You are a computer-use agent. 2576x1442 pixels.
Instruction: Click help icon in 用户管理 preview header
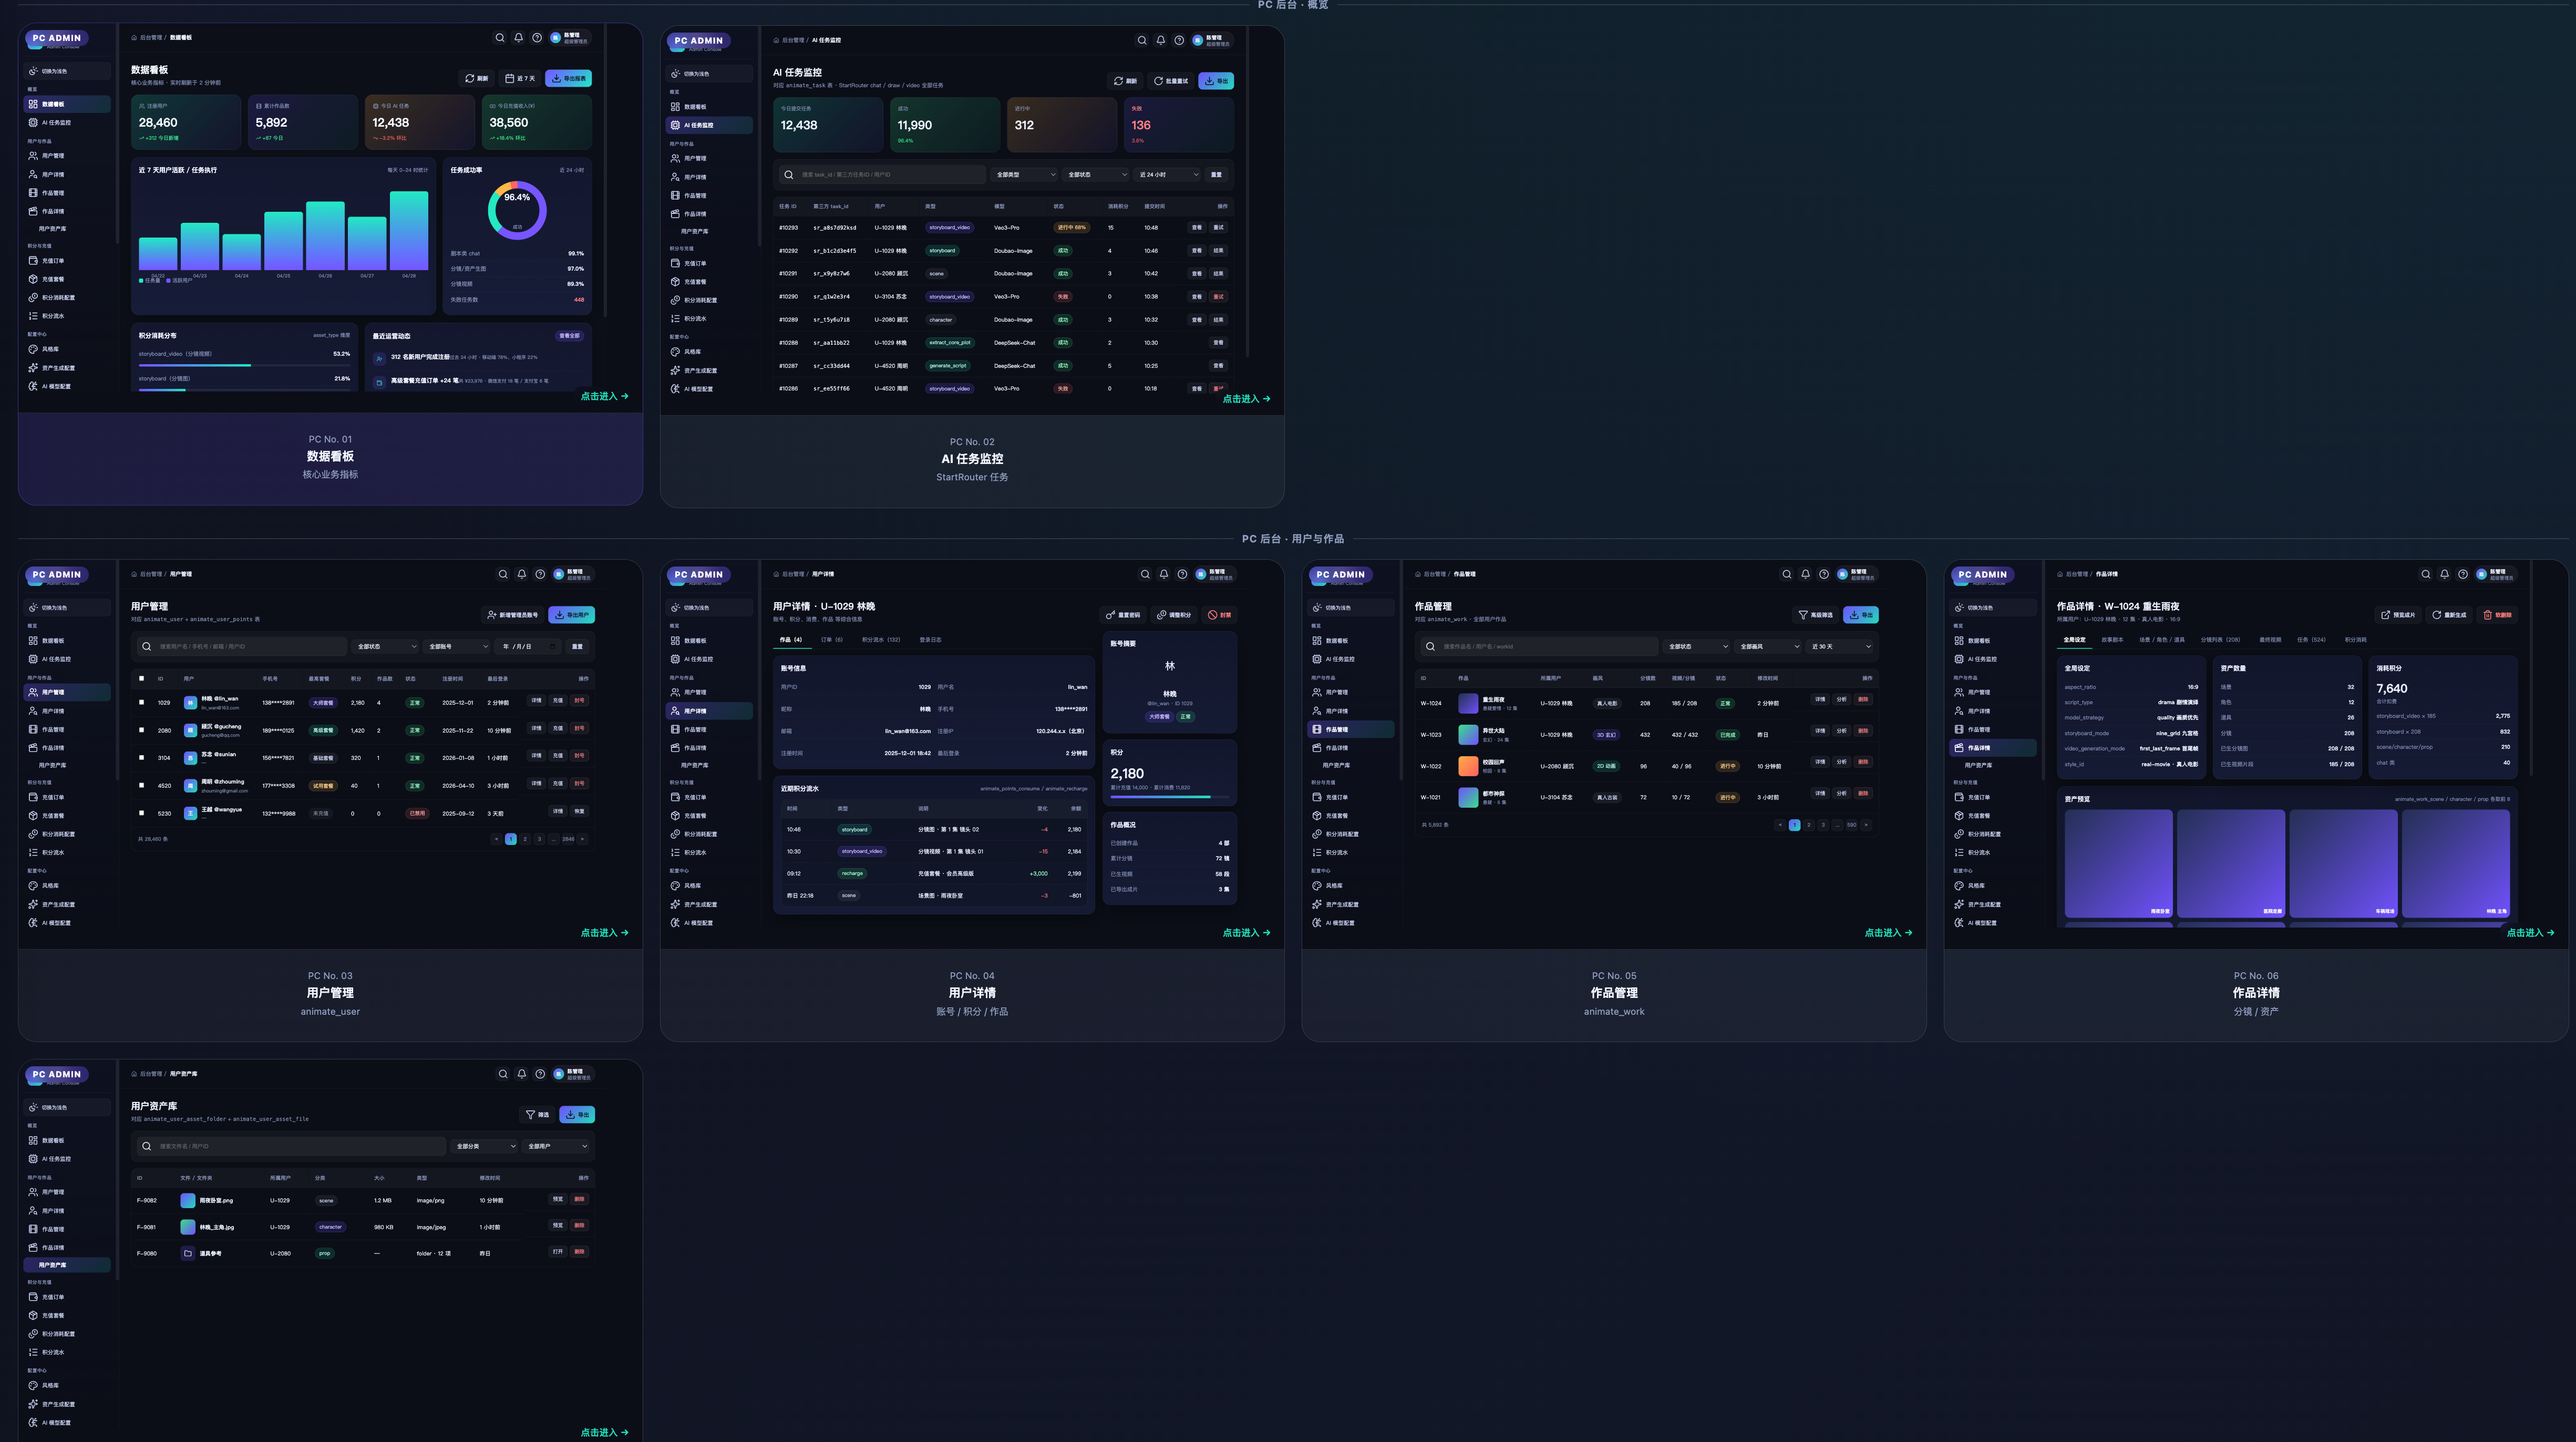click(540, 574)
